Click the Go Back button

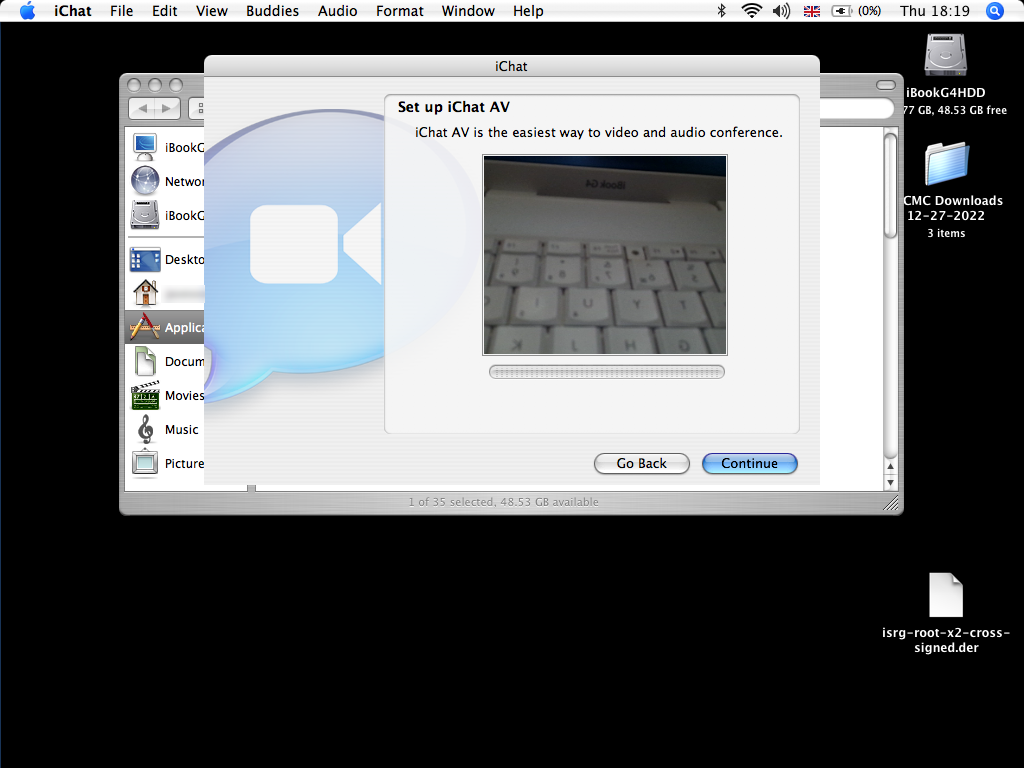[x=641, y=463]
